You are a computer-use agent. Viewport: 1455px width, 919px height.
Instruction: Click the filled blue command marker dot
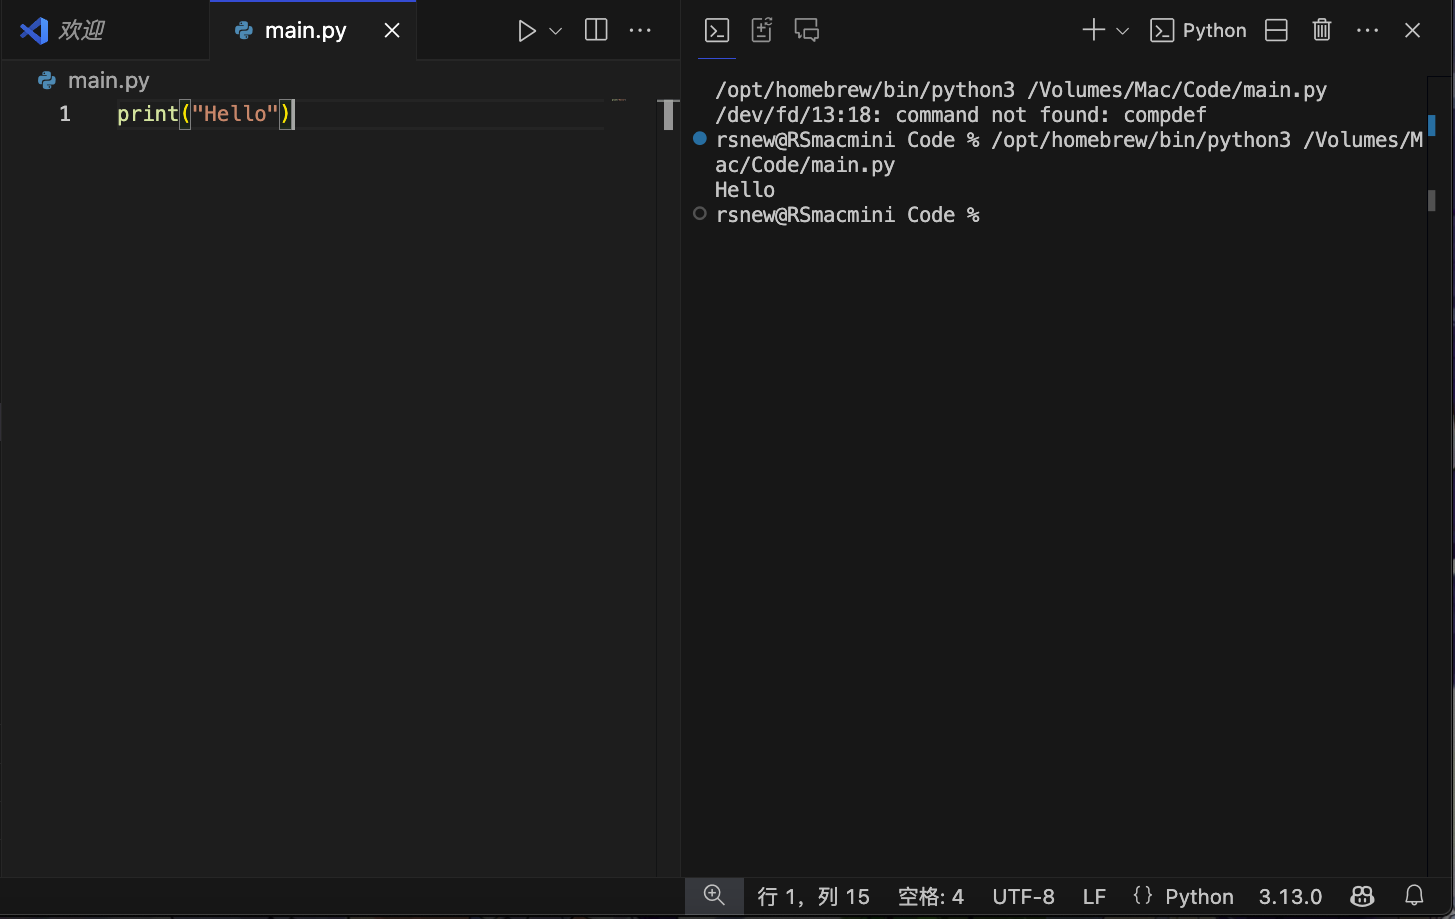click(x=700, y=138)
